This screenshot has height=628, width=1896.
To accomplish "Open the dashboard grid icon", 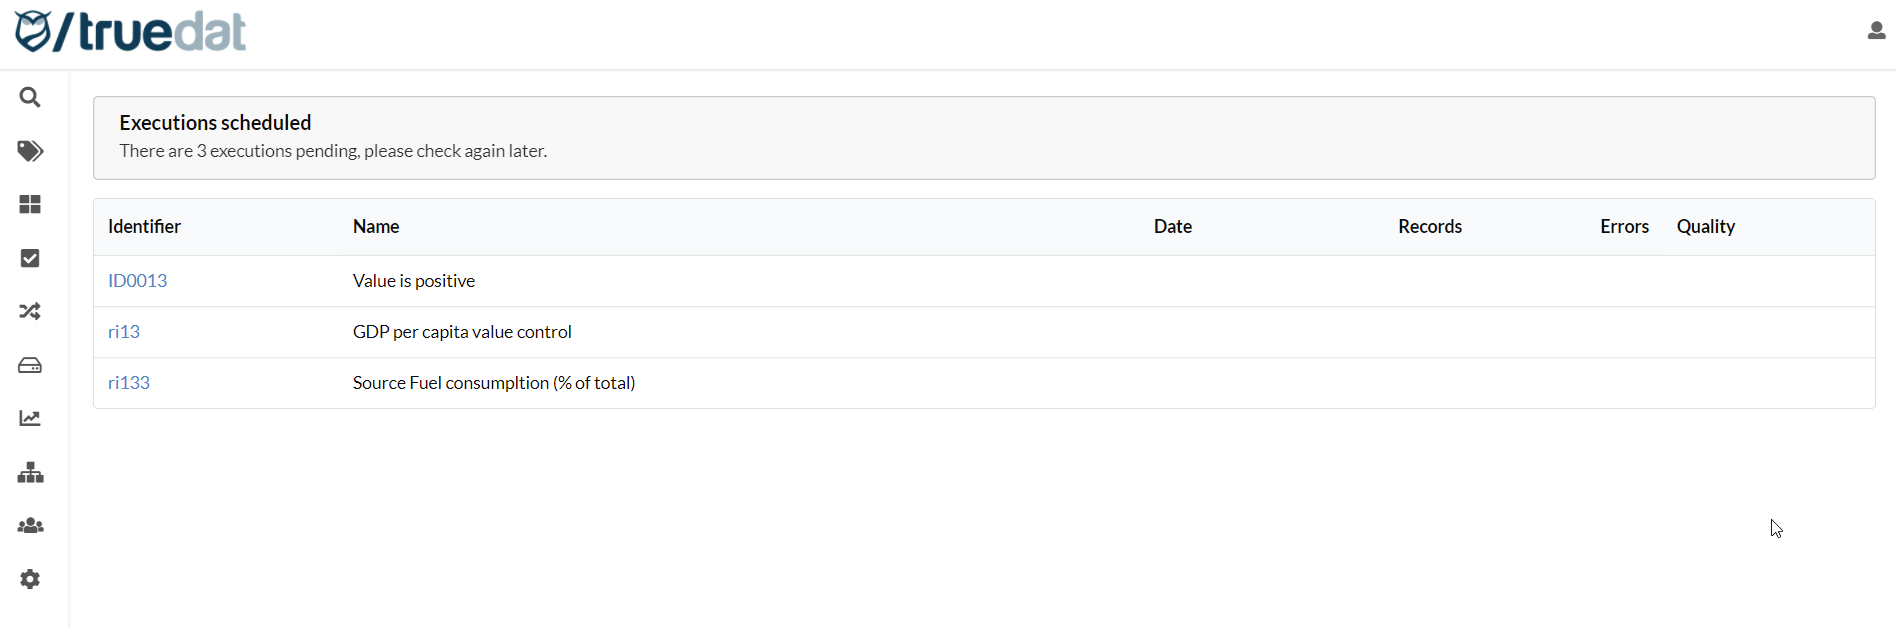I will click(x=30, y=204).
